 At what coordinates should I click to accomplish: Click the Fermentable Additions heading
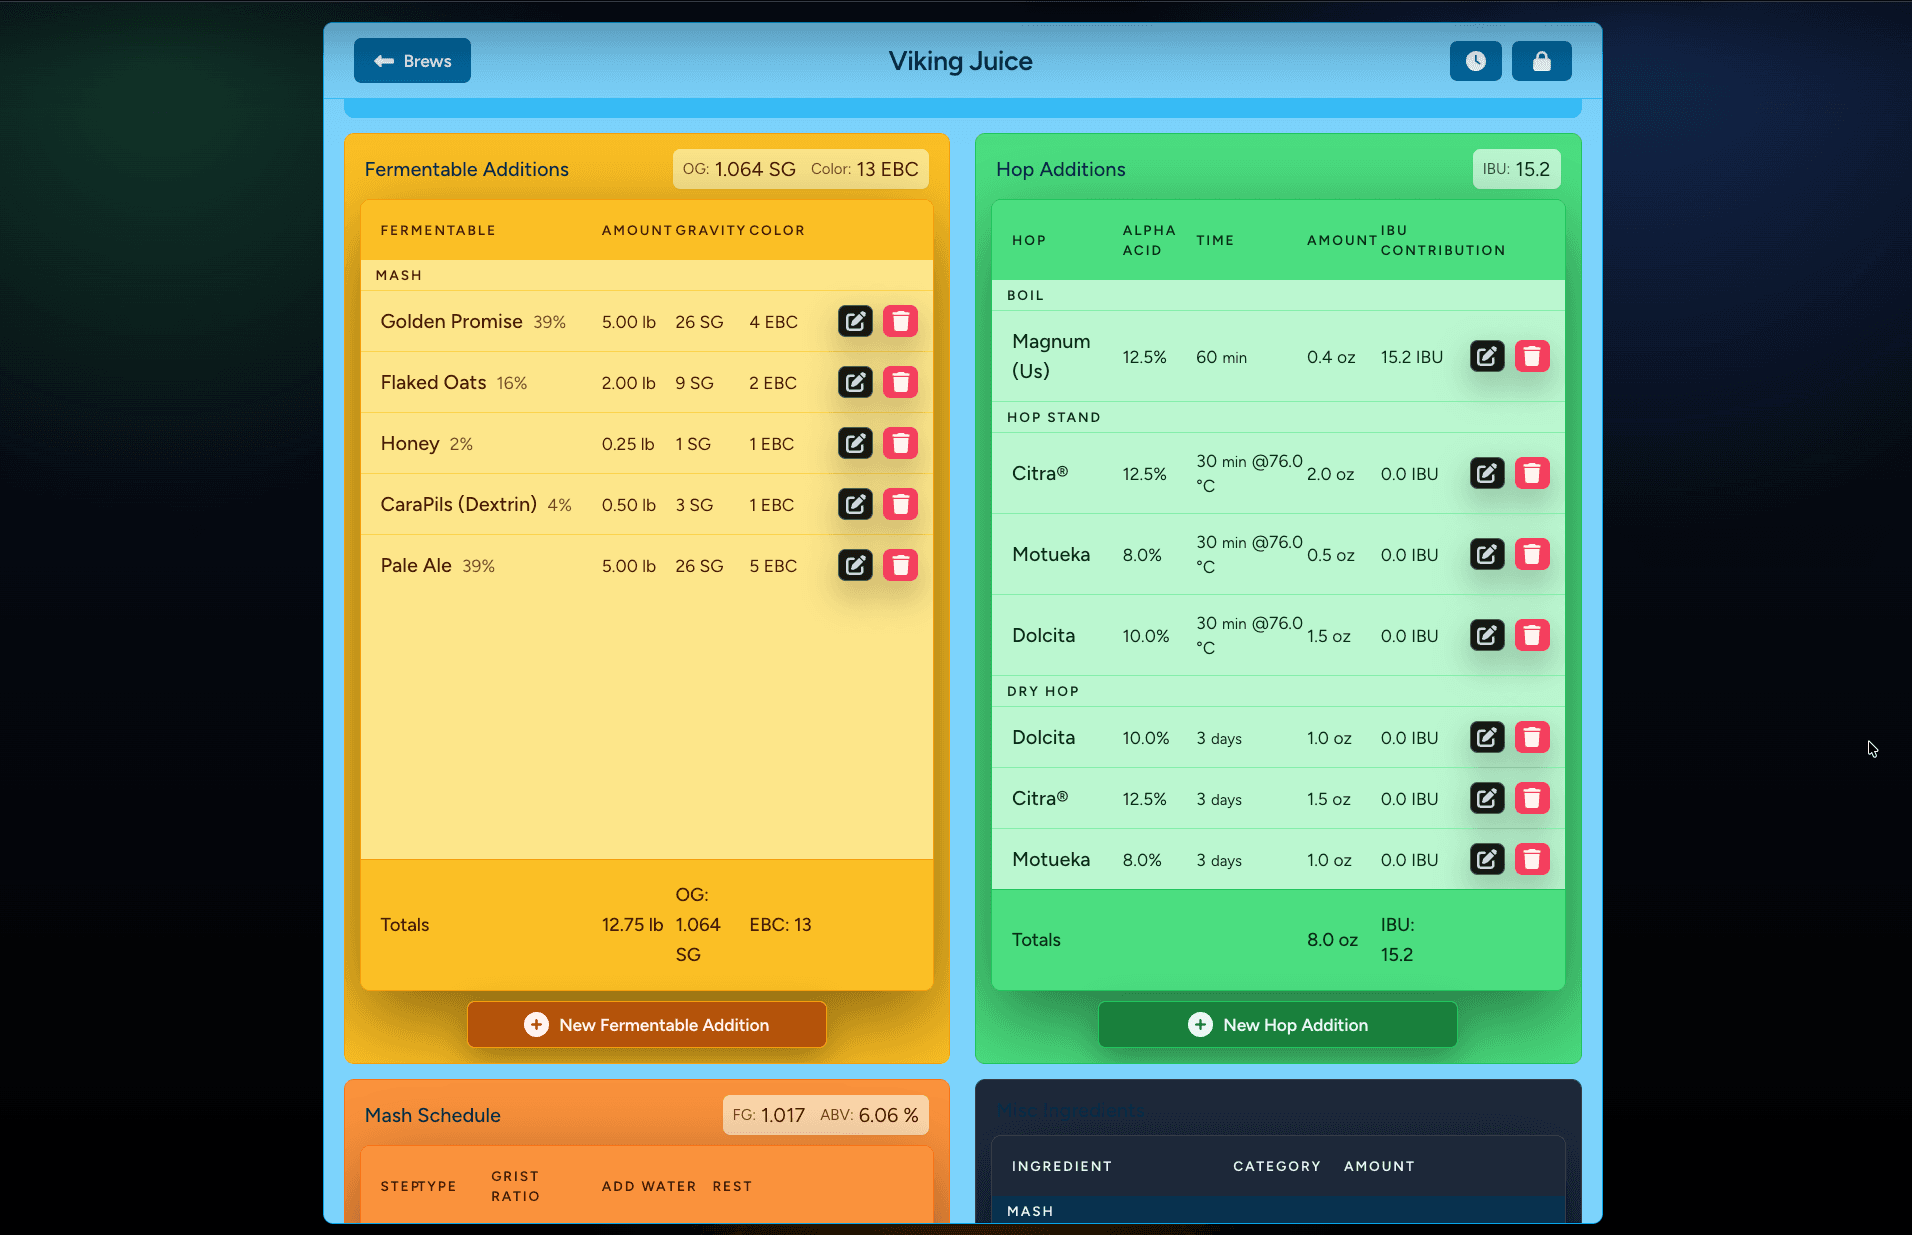[466, 169]
